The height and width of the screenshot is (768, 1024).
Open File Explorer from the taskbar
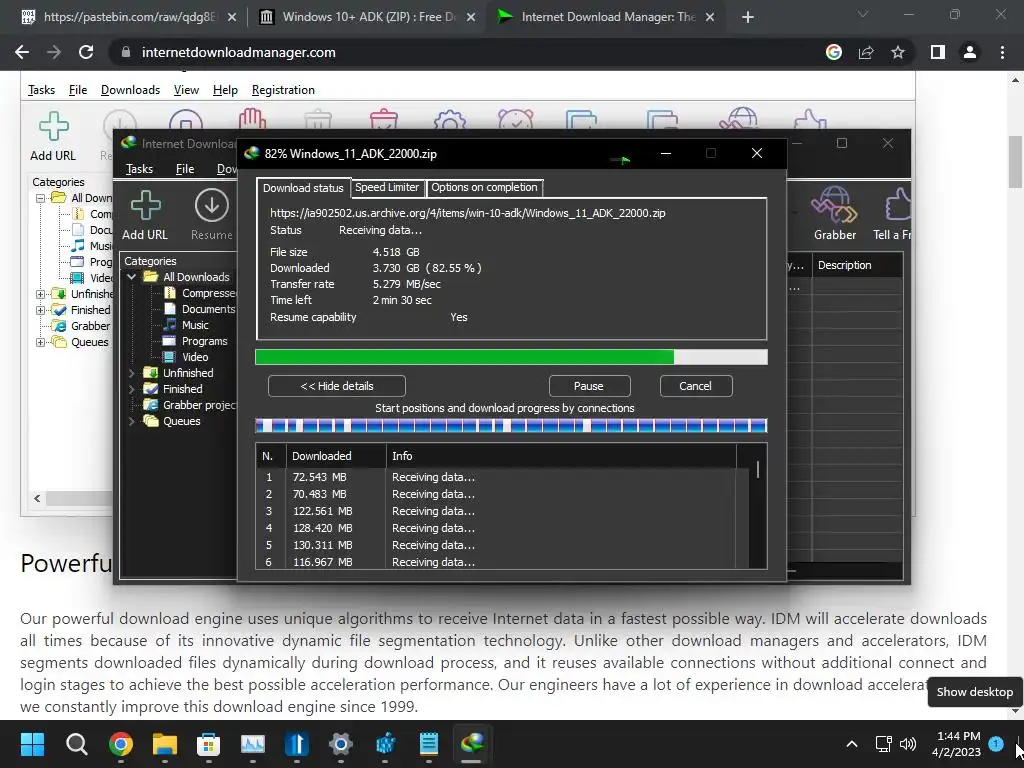point(165,744)
